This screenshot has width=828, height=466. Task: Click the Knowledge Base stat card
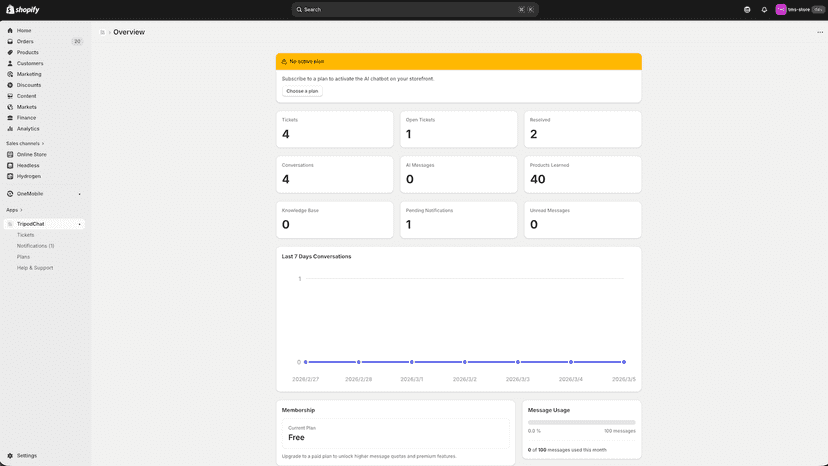coord(335,220)
